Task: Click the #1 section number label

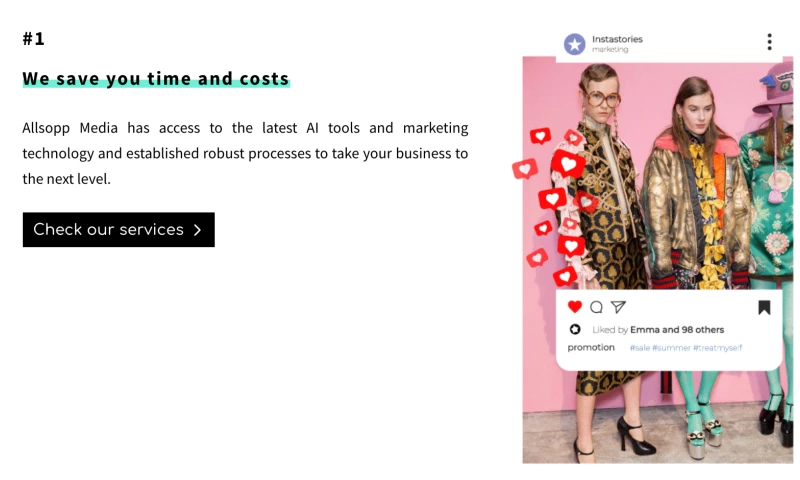Action: (x=34, y=39)
